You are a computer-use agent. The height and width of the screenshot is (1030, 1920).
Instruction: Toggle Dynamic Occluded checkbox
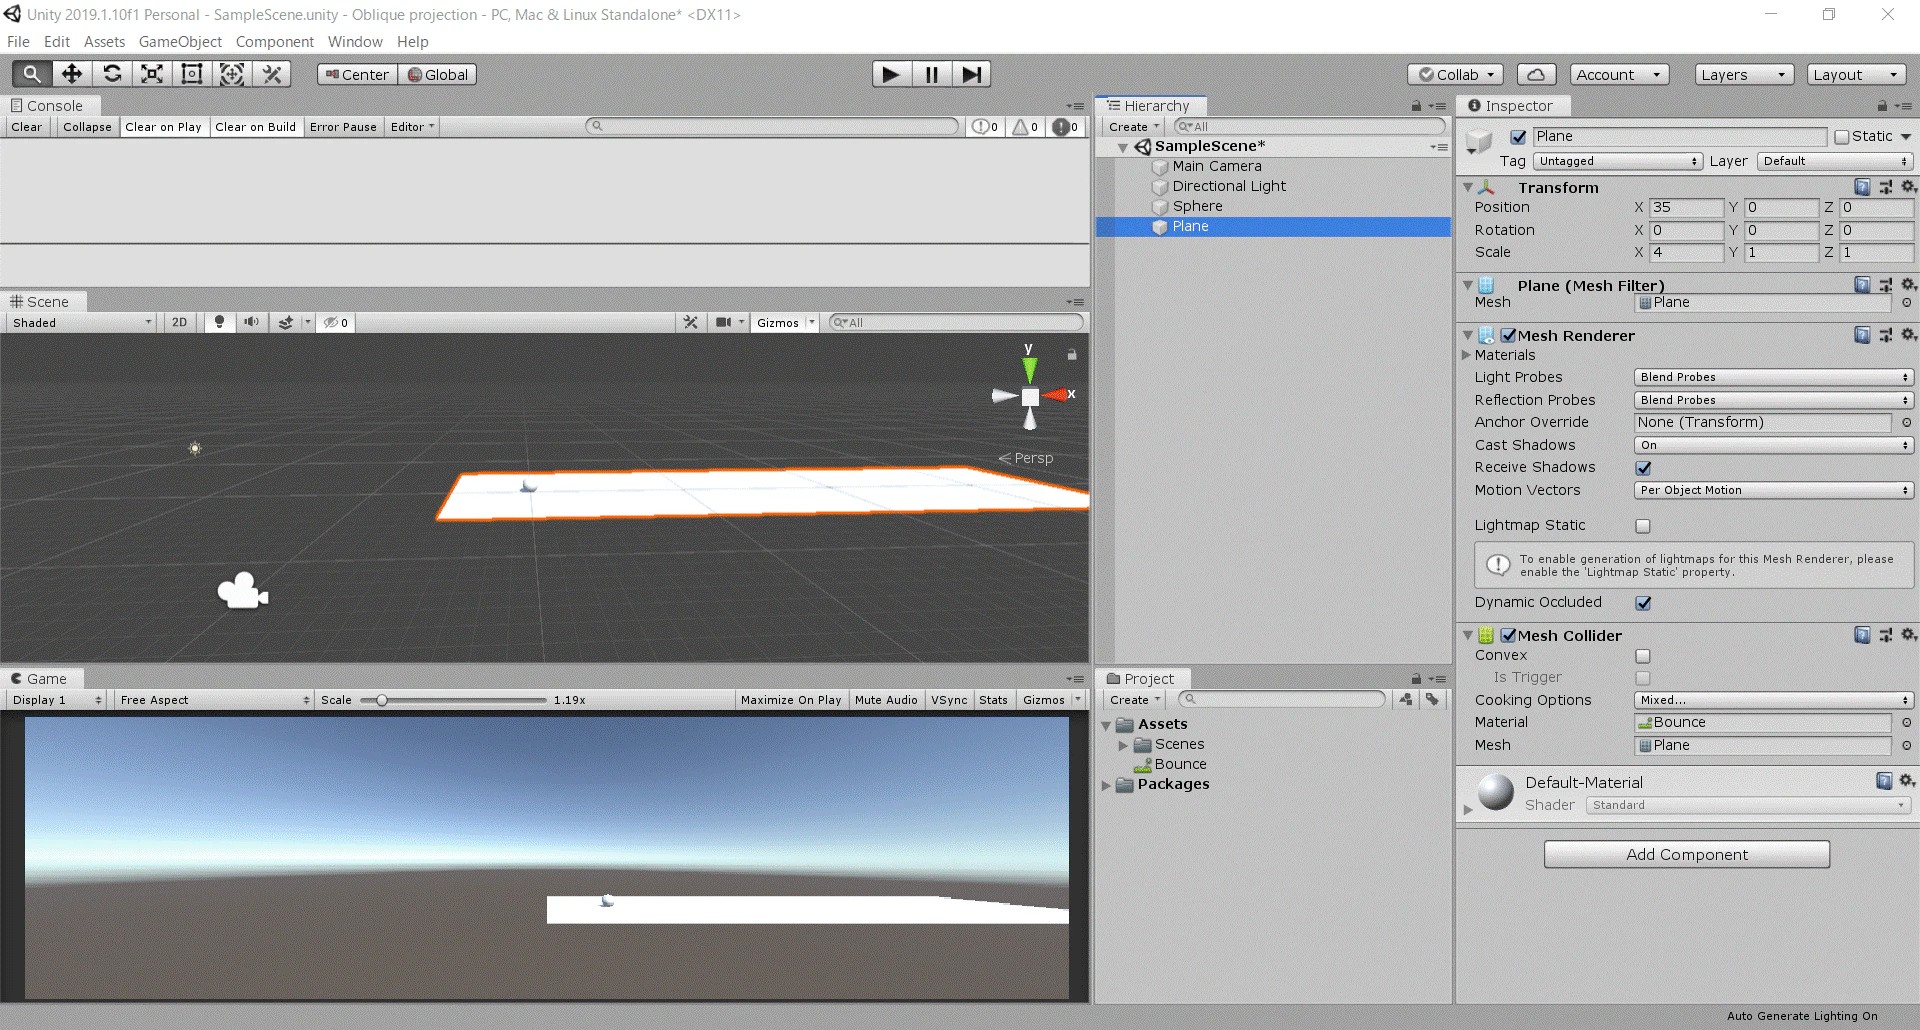pos(1643,603)
